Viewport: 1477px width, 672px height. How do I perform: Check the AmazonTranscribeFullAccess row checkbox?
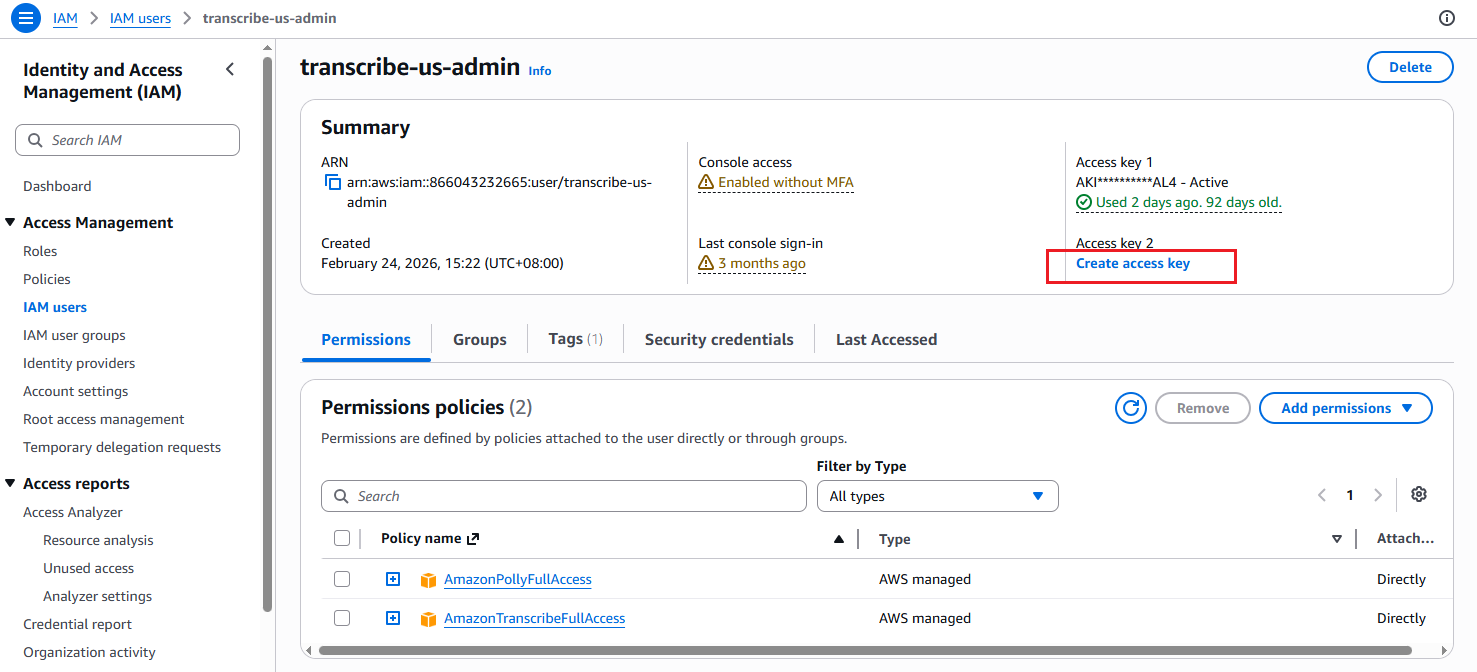point(342,618)
